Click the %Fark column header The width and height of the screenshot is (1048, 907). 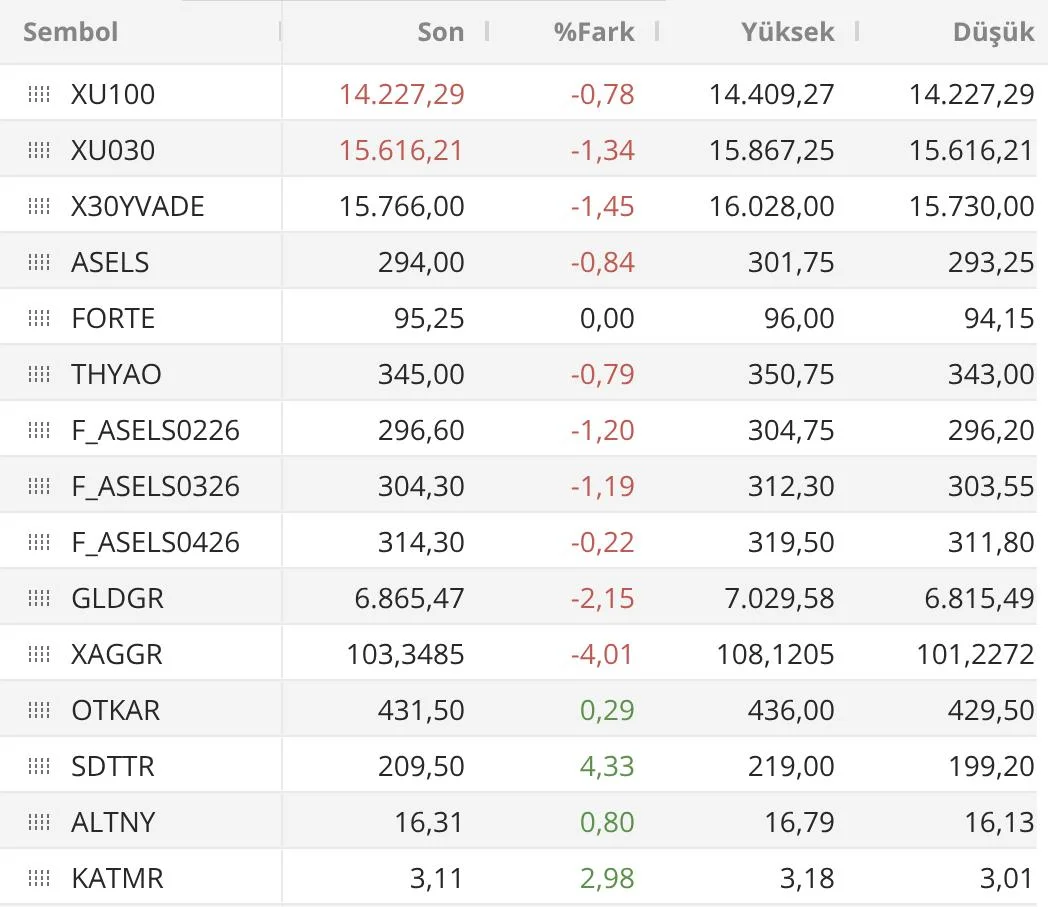point(594,32)
